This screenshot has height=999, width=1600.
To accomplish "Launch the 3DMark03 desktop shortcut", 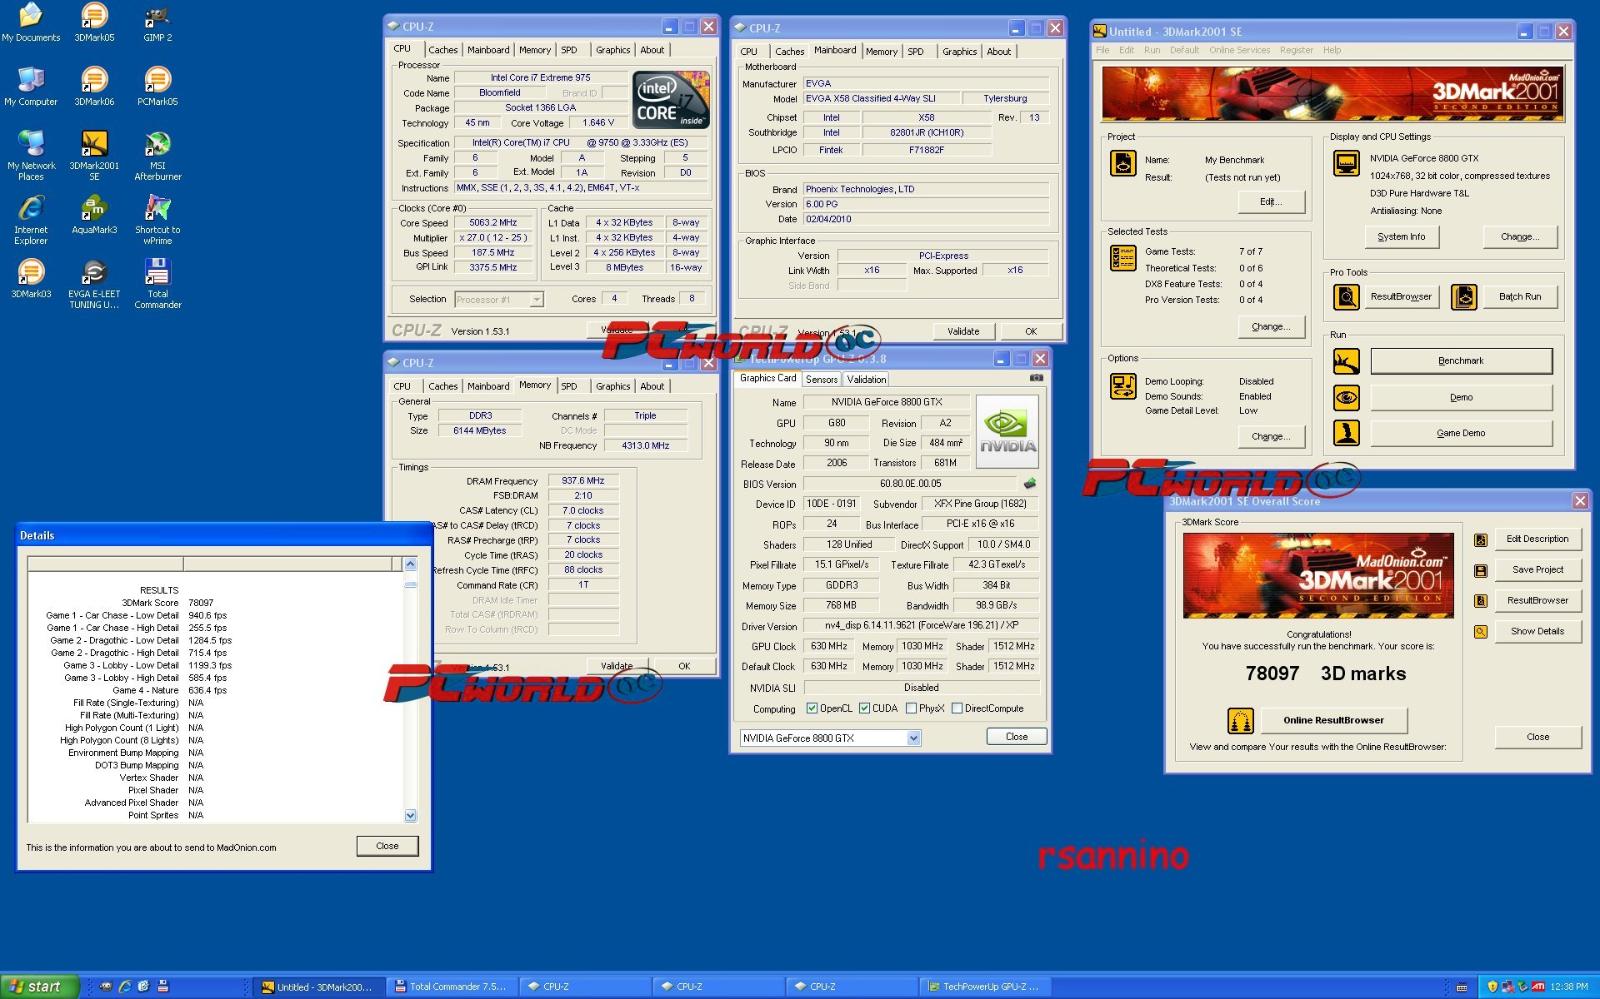I will (x=31, y=279).
